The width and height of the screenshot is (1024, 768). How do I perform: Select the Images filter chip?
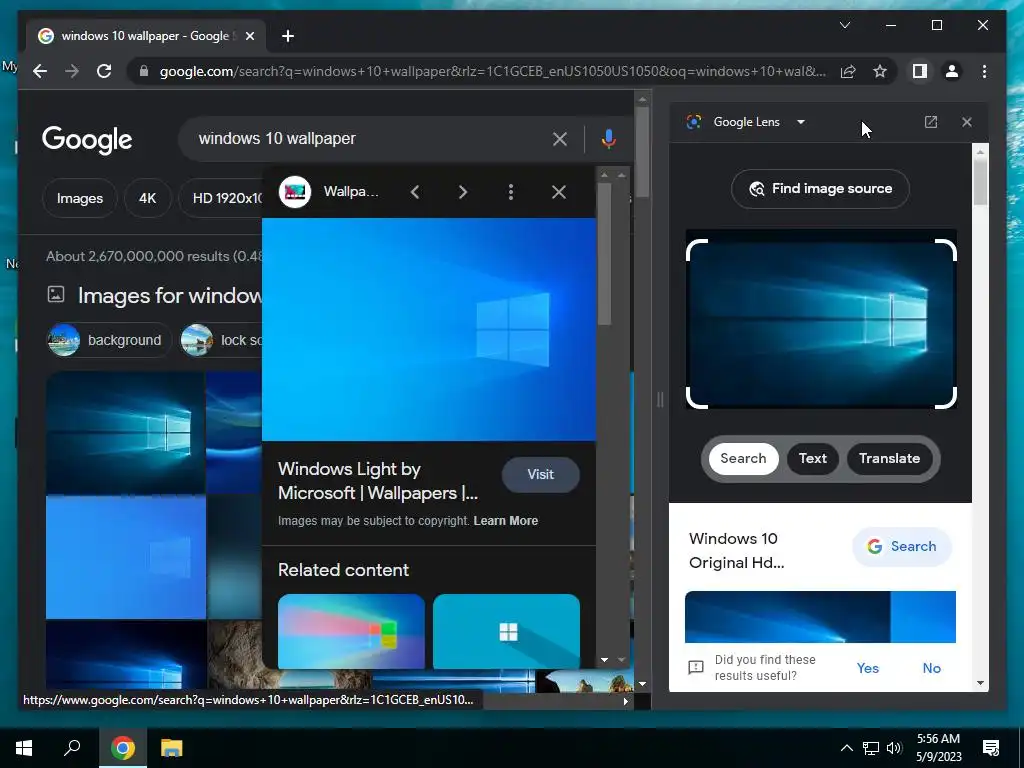[80, 198]
